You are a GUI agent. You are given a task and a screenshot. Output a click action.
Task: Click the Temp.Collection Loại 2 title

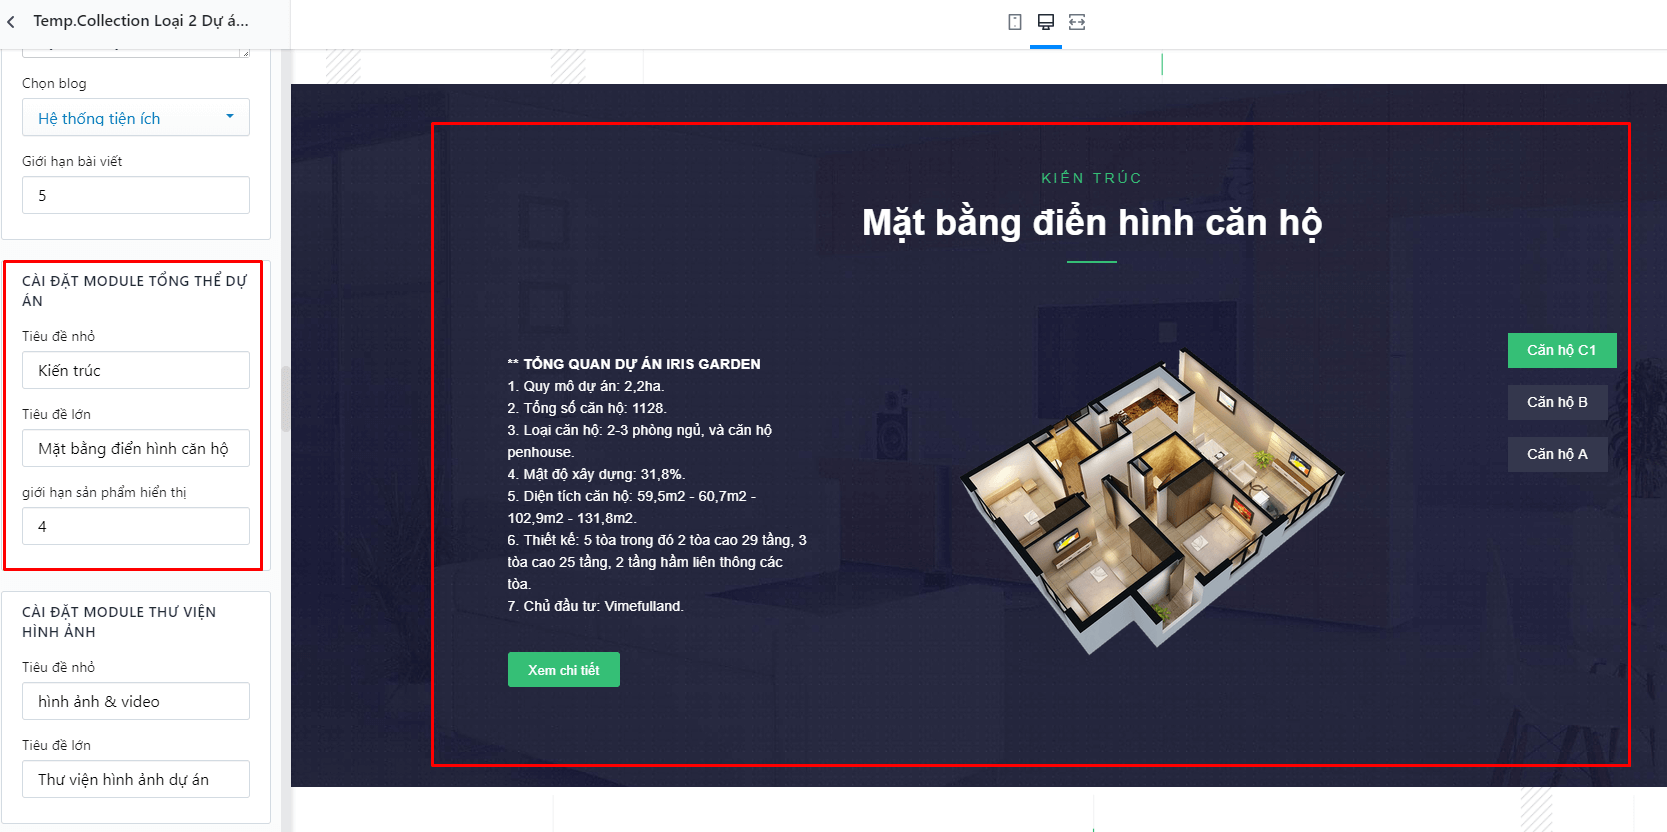coord(141,20)
